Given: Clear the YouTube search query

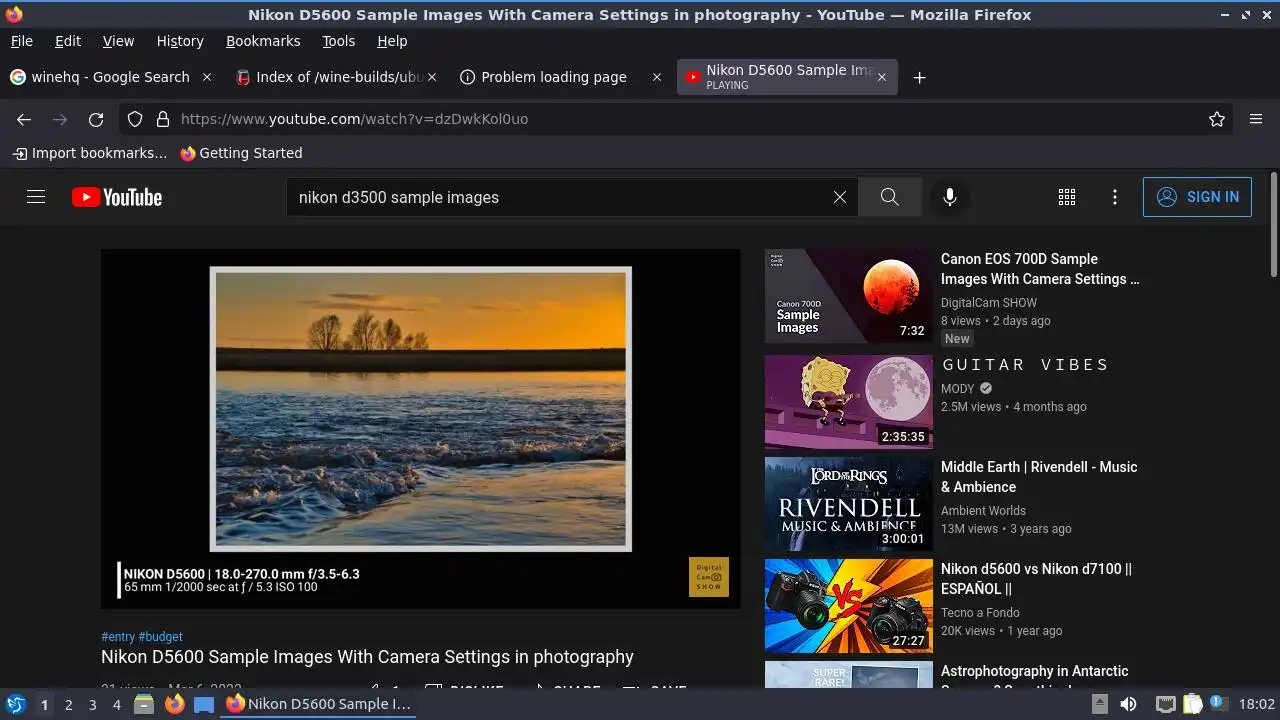Looking at the screenshot, I should tap(840, 197).
